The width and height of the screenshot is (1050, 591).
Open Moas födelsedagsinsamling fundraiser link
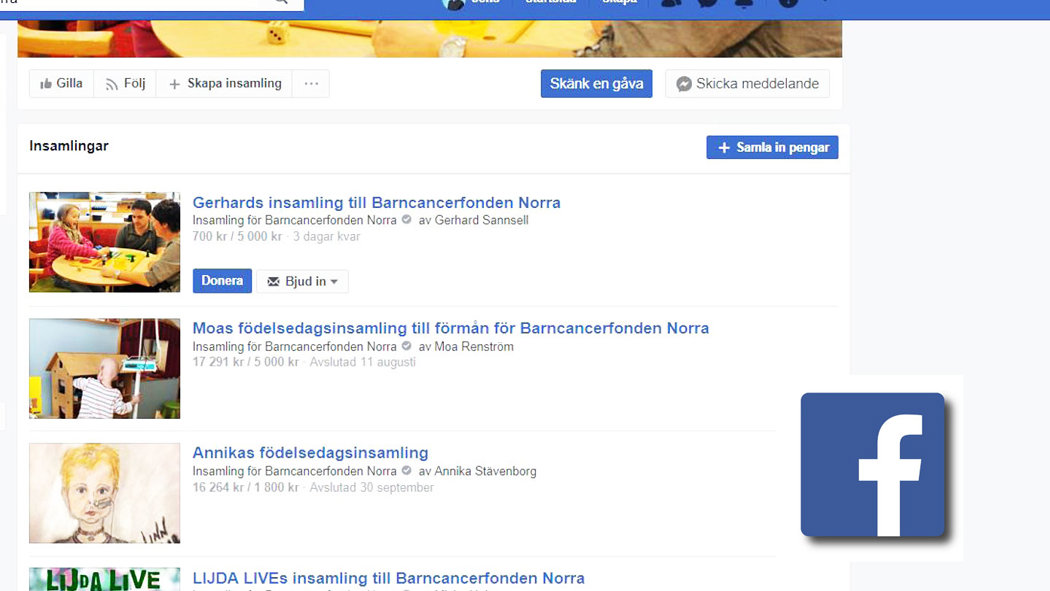(x=450, y=328)
